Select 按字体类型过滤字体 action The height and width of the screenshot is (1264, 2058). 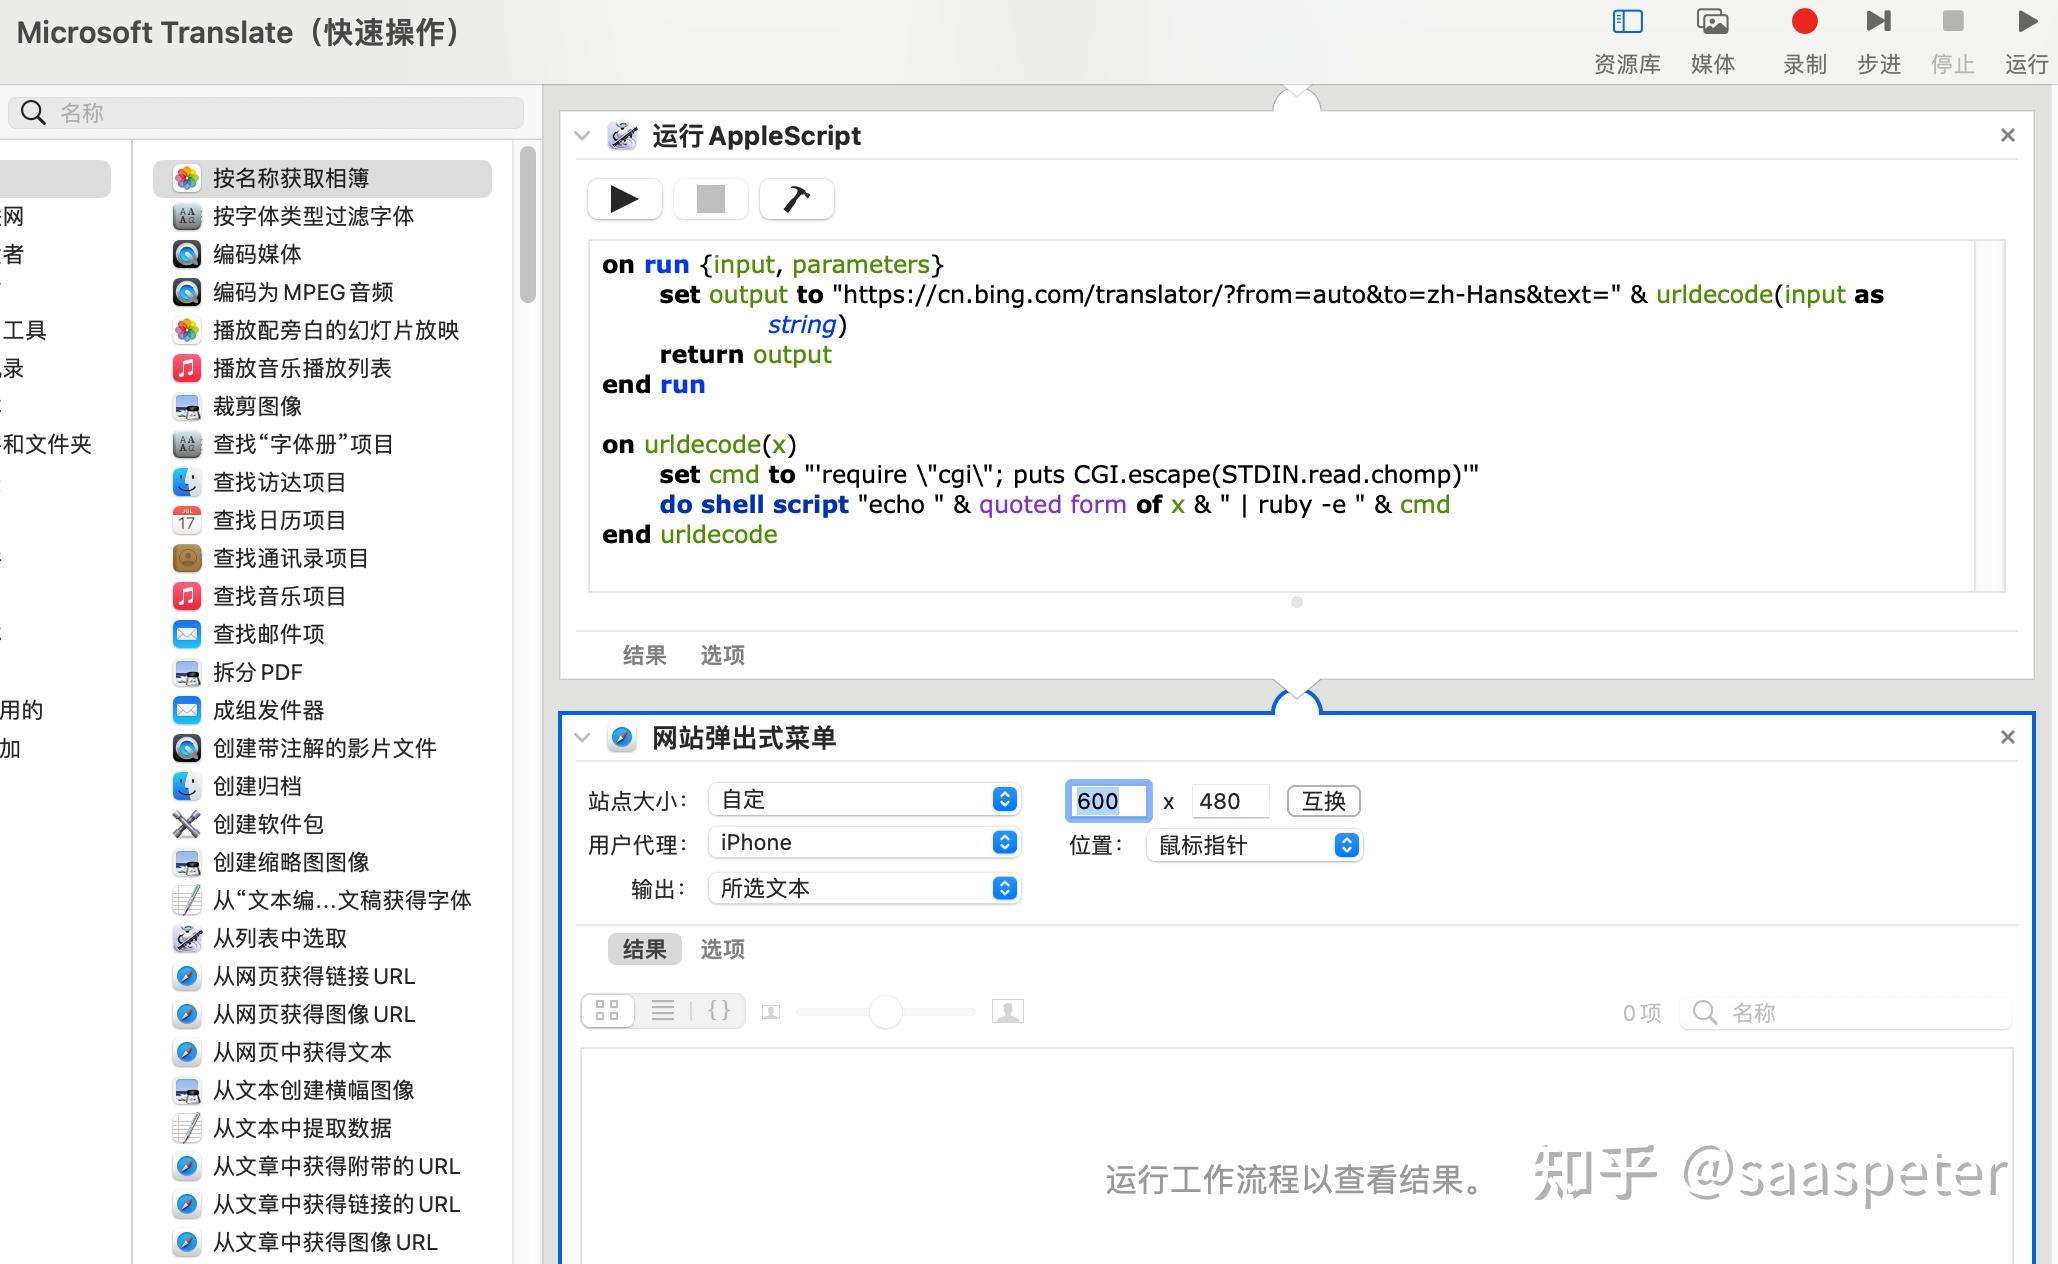tap(322, 216)
